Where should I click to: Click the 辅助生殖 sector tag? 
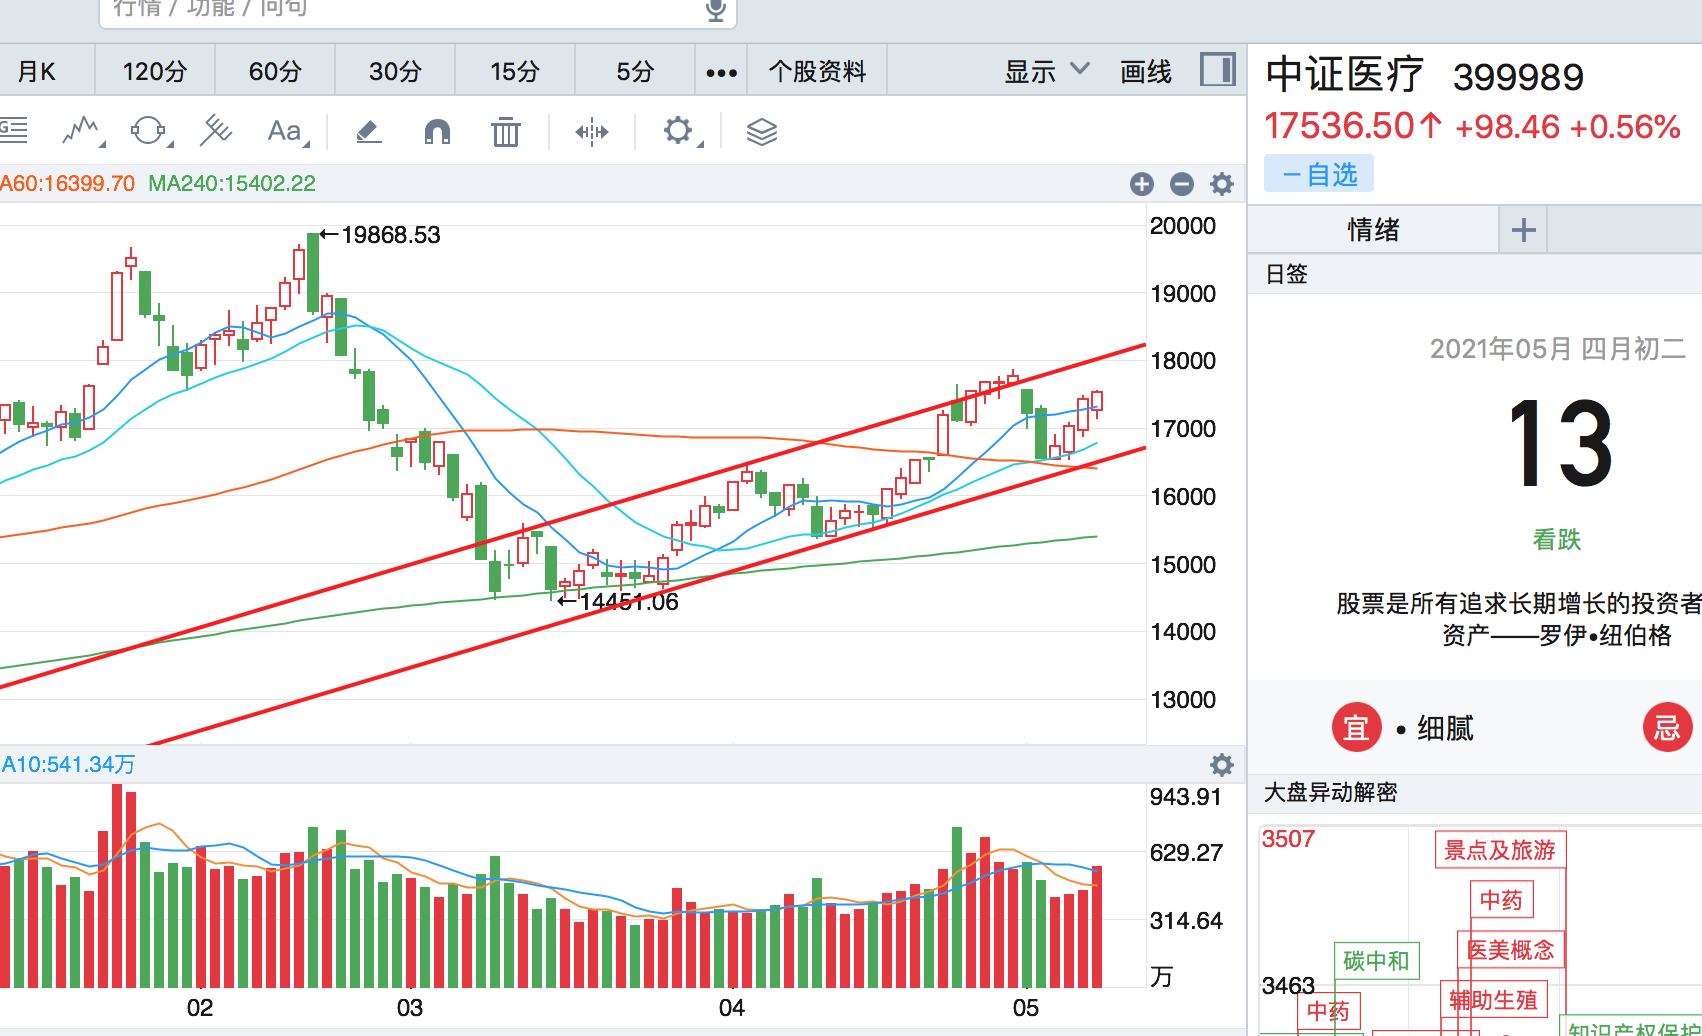(x=1493, y=999)
